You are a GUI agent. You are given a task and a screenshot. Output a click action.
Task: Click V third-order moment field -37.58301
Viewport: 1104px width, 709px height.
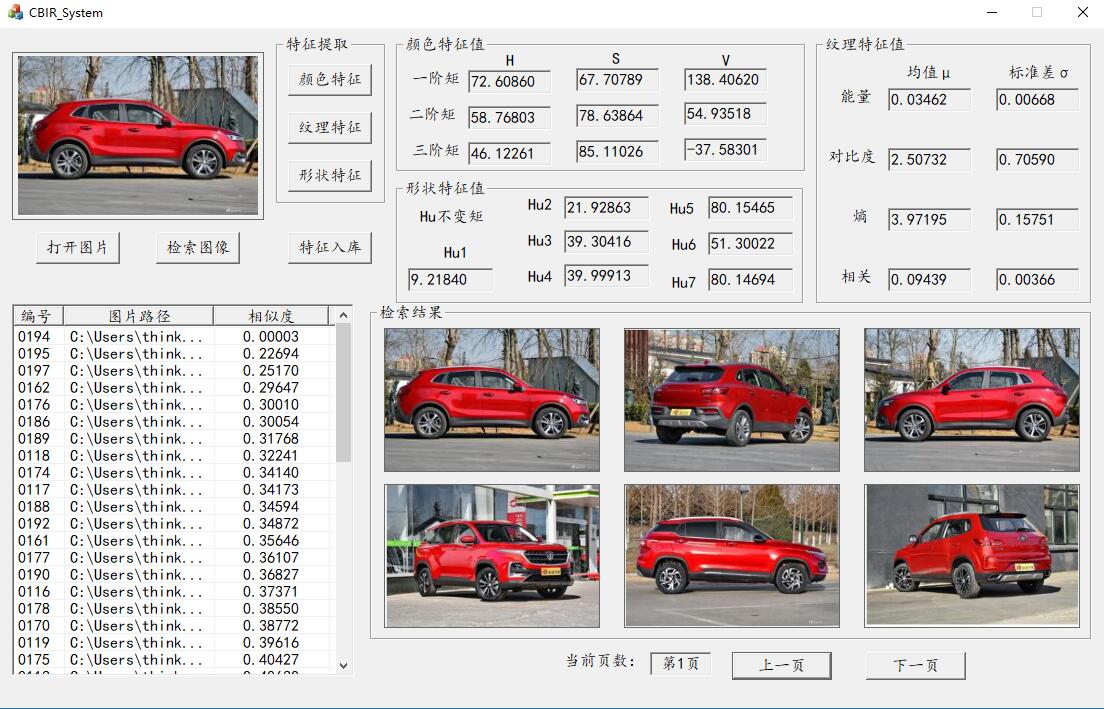coord(725,149)
